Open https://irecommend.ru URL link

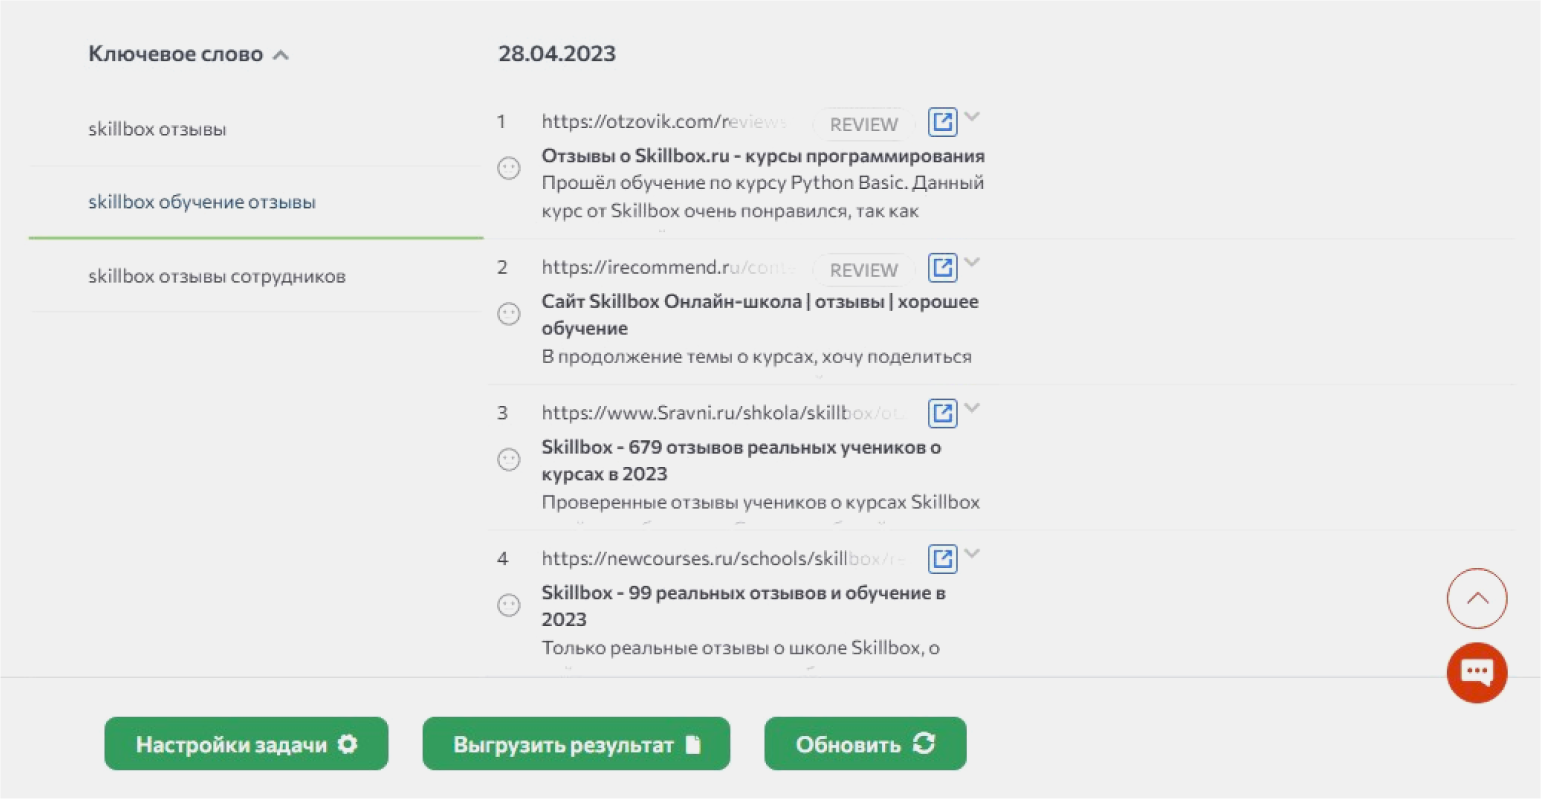pos(669,267)
